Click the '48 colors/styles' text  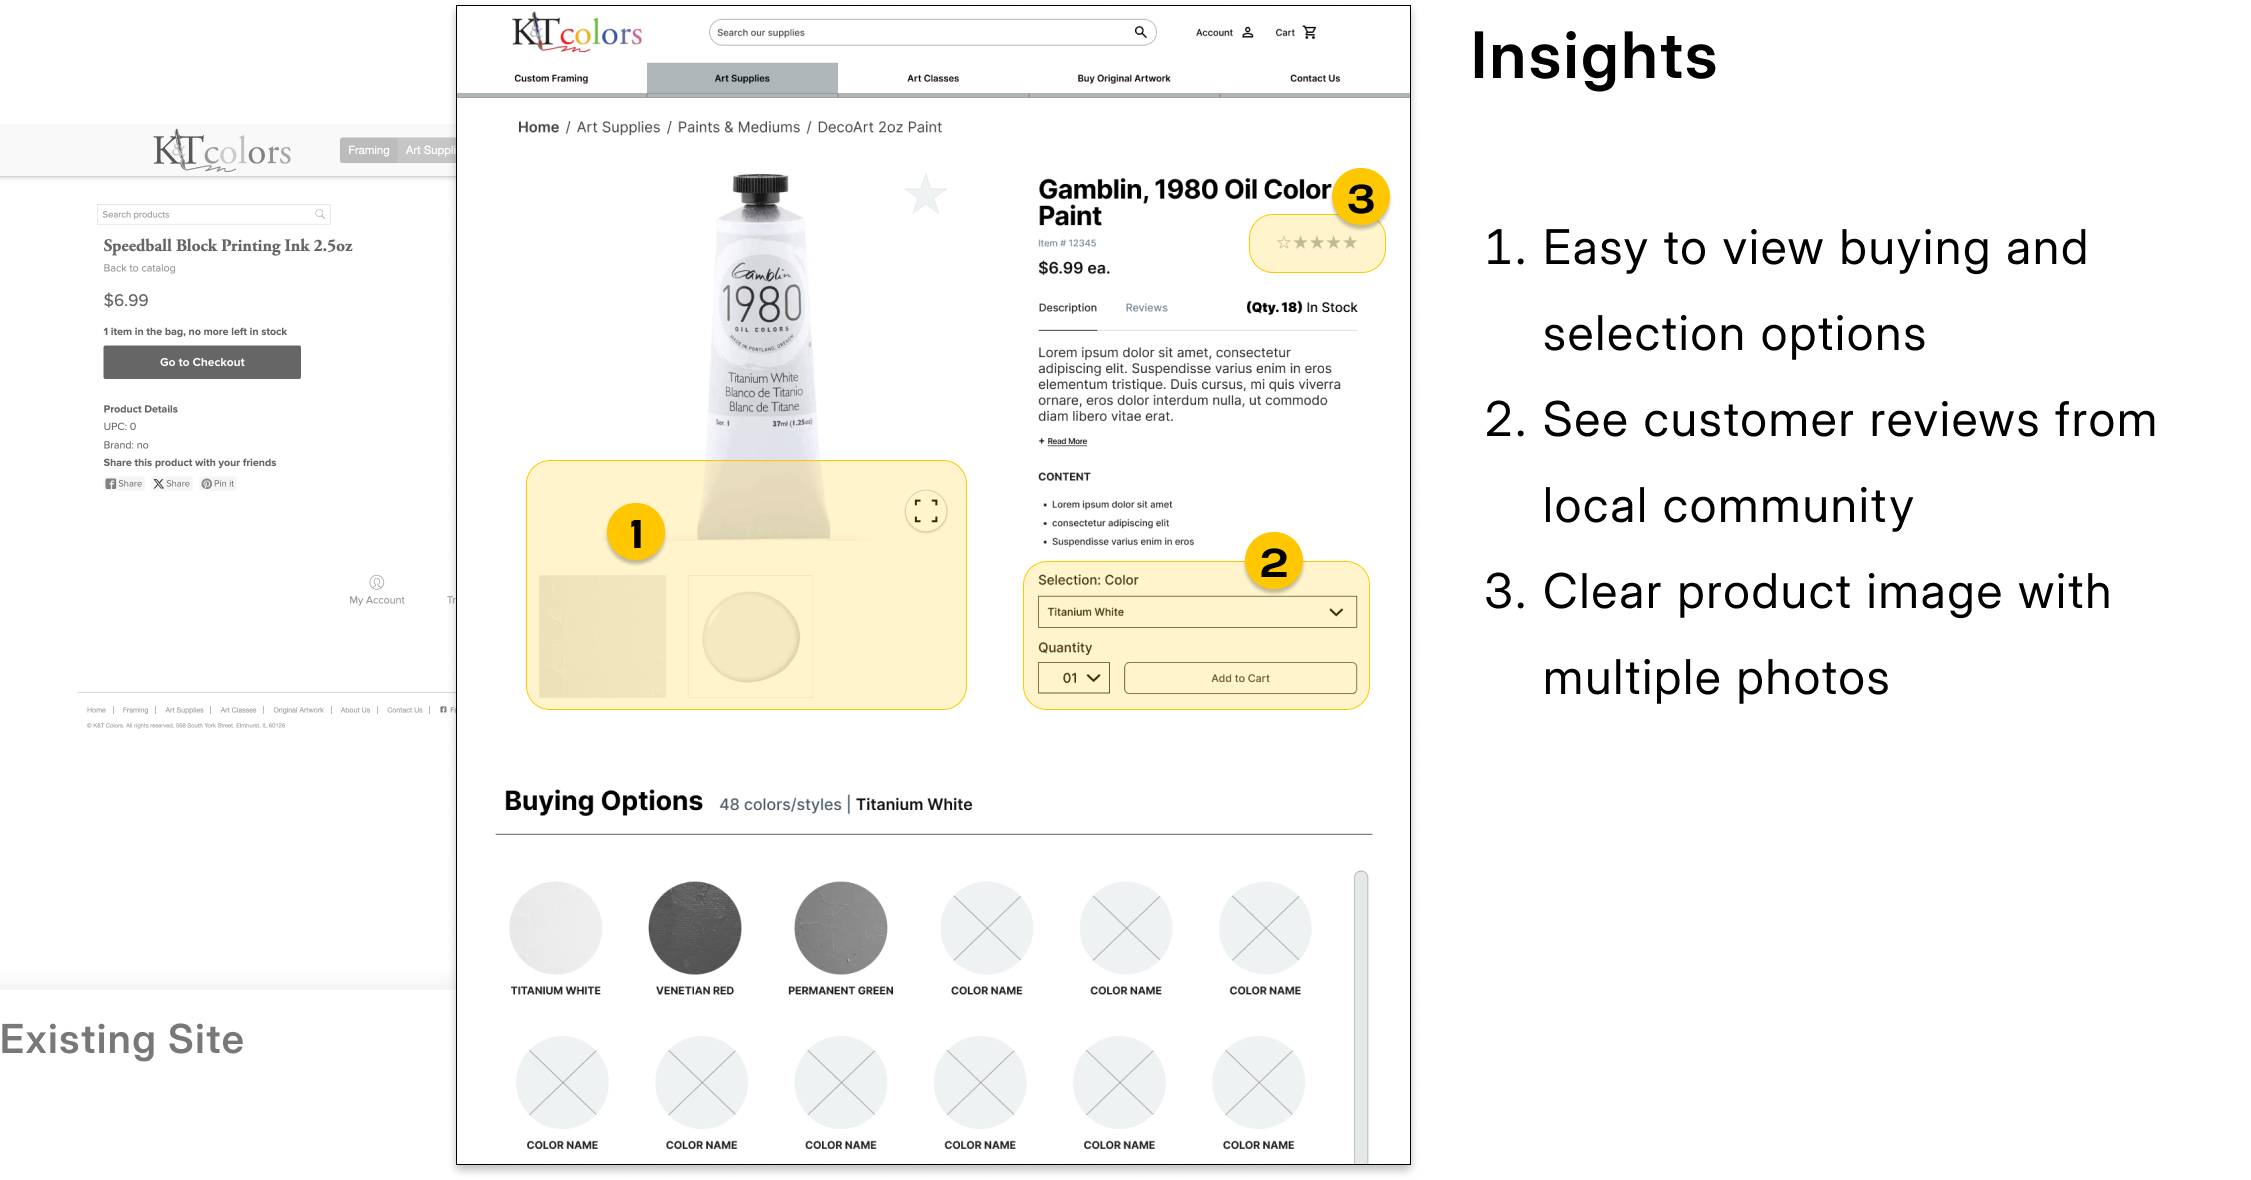coord(780,804)
